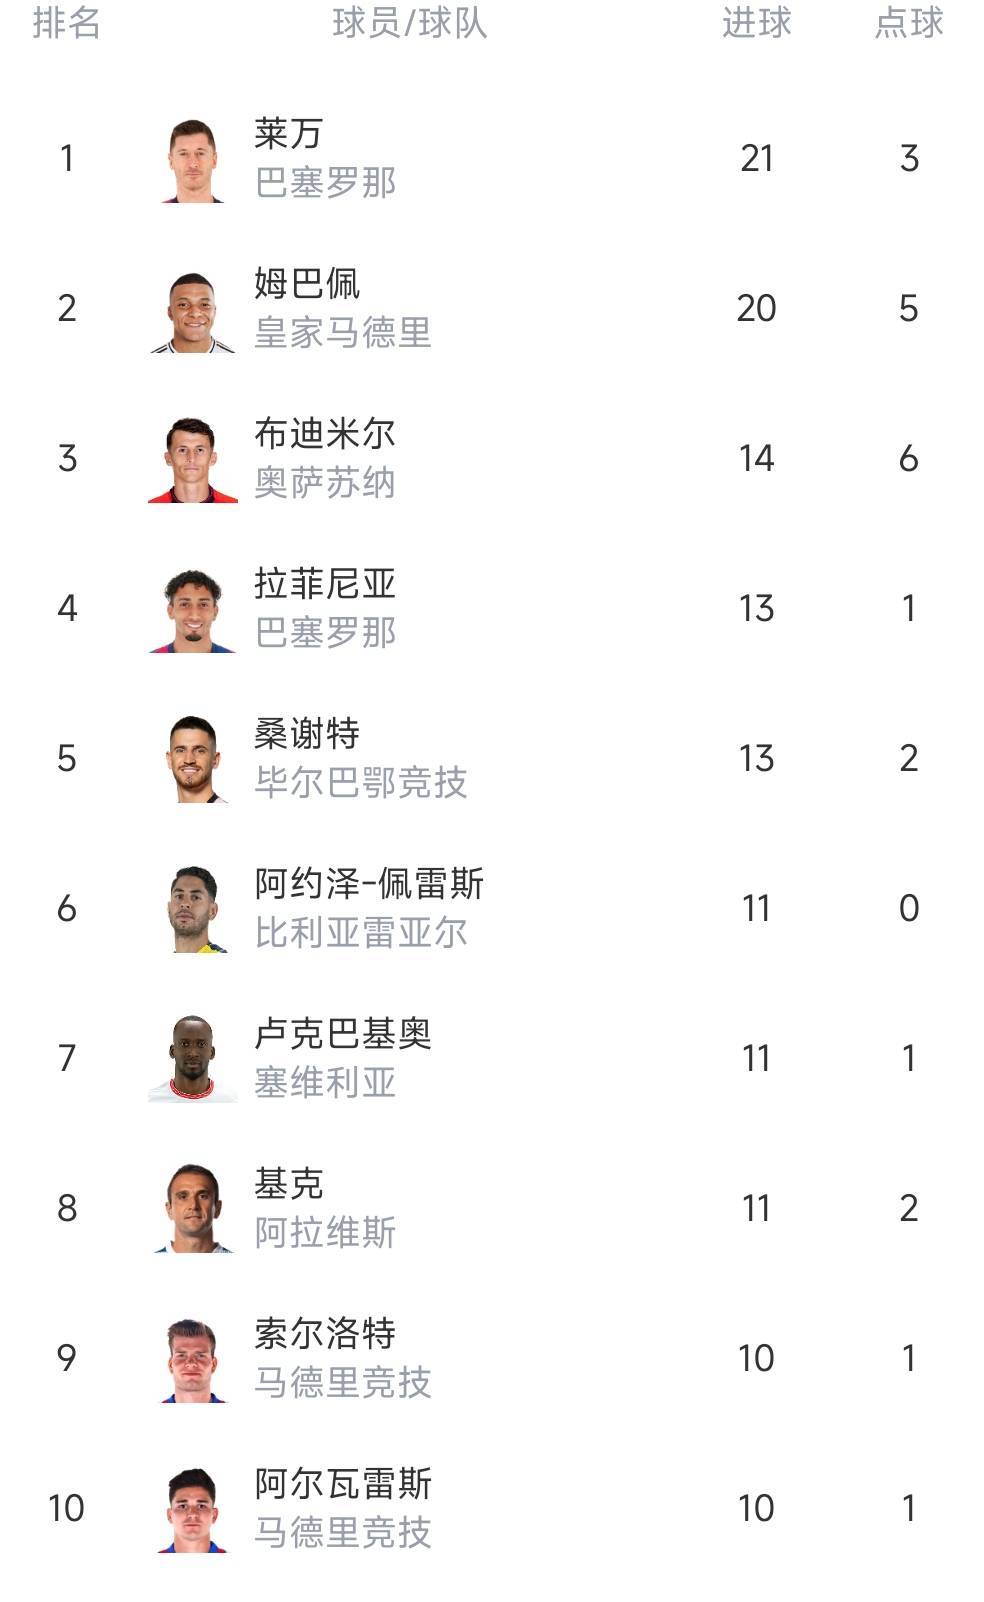
Task: Click the 莱万 player avatar photo
Action: 193,160
